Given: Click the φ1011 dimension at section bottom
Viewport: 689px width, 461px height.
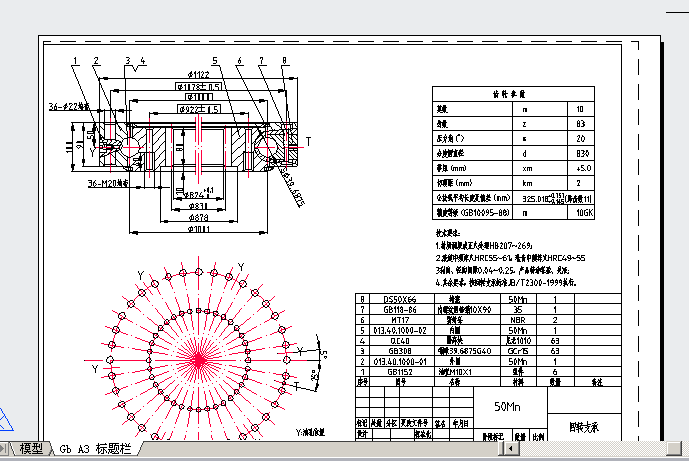Looking at the screenshot, I should pyautogui.click(x=198, y=229).
